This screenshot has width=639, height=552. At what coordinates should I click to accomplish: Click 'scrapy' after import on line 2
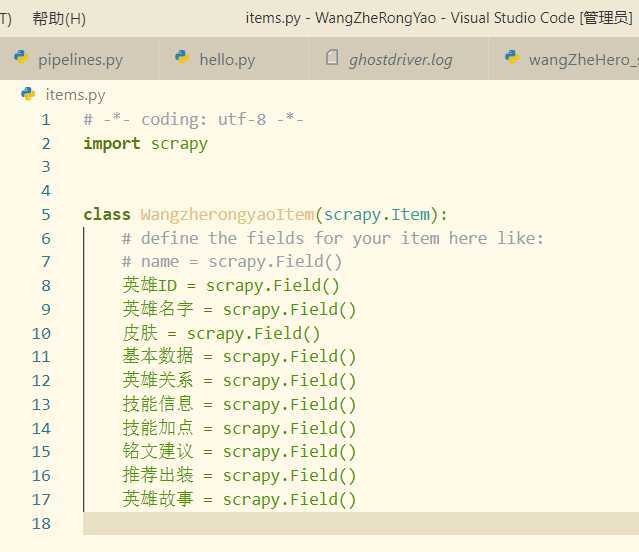(x=179, y=144)
